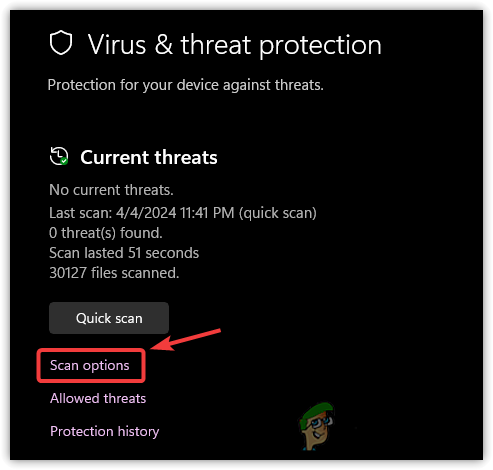Click the scan history clock icon
This screenshot has width=493, height=470.
59,156
